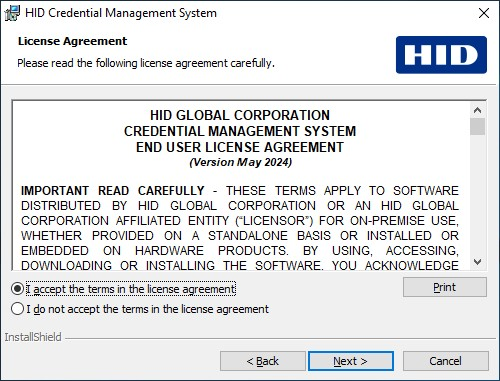
Task: Click the installer icon in title bar
Action: click(12, 13)
